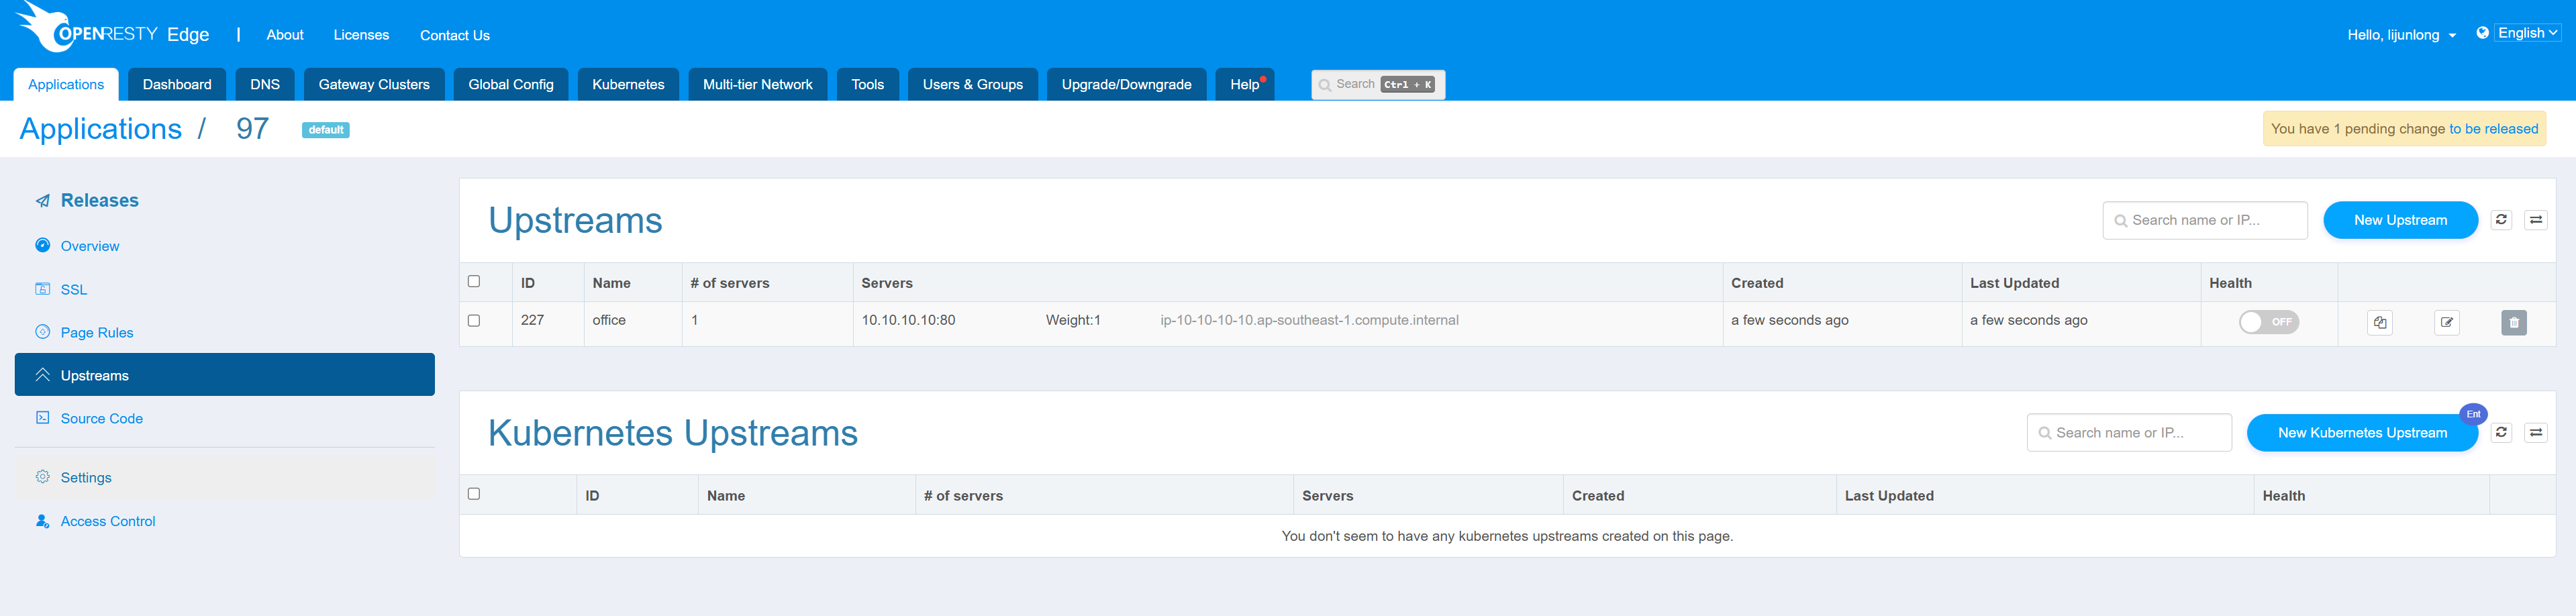The image size is (2576, 616).
Task: Select all upstreams via header checkbox
Action: 474,281
